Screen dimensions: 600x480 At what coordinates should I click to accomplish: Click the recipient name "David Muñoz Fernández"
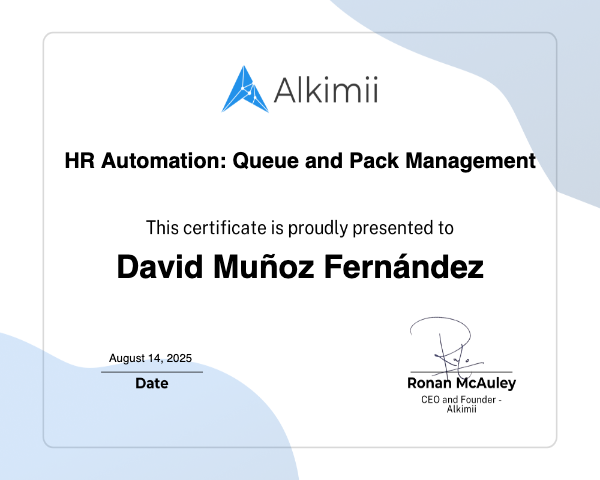click(x=300, y=267)
